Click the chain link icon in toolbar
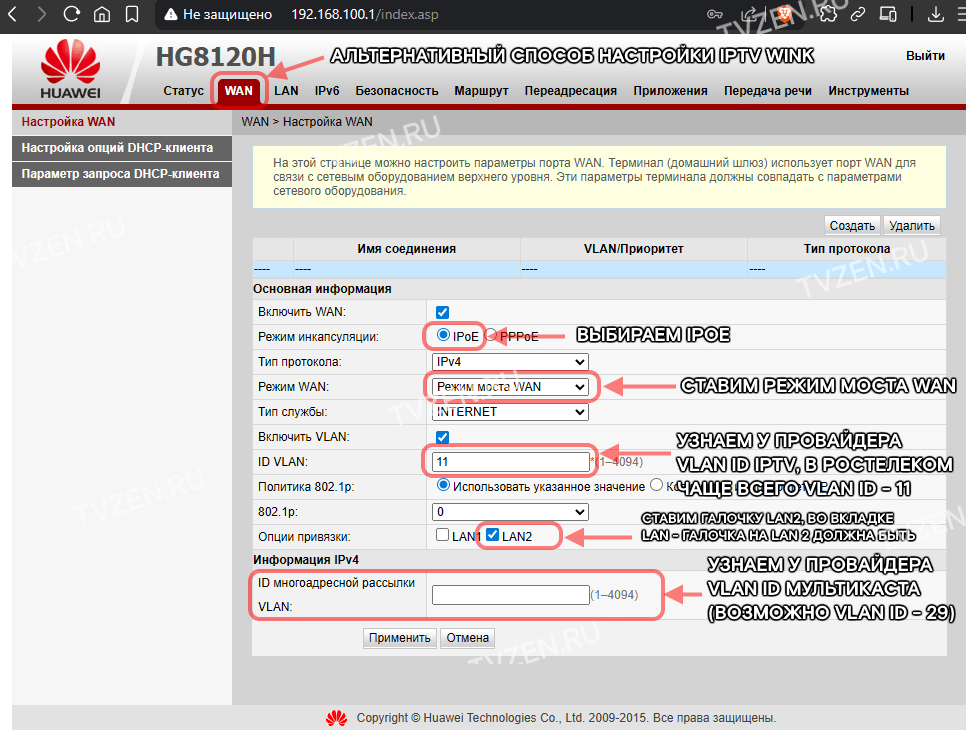The image size is (966, 735). coord(858,14)
